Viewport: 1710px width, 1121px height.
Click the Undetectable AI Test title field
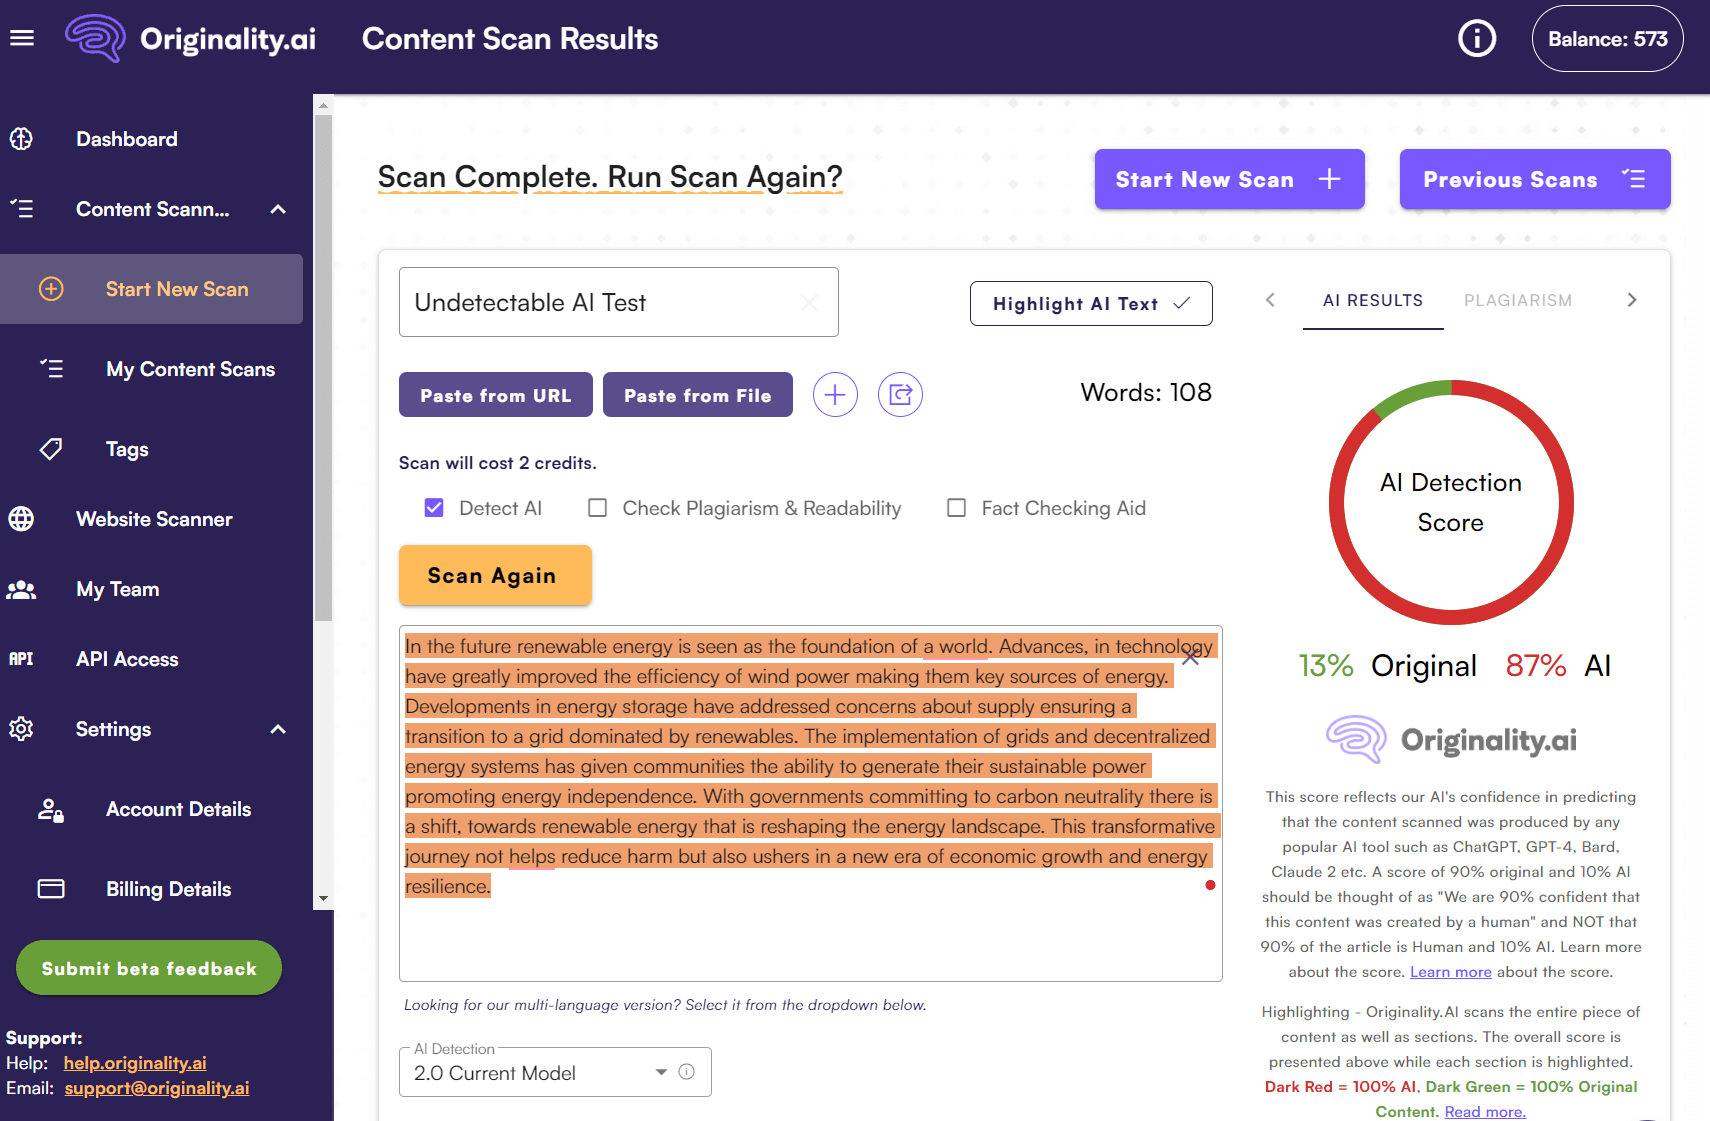(x=600, y=302)
